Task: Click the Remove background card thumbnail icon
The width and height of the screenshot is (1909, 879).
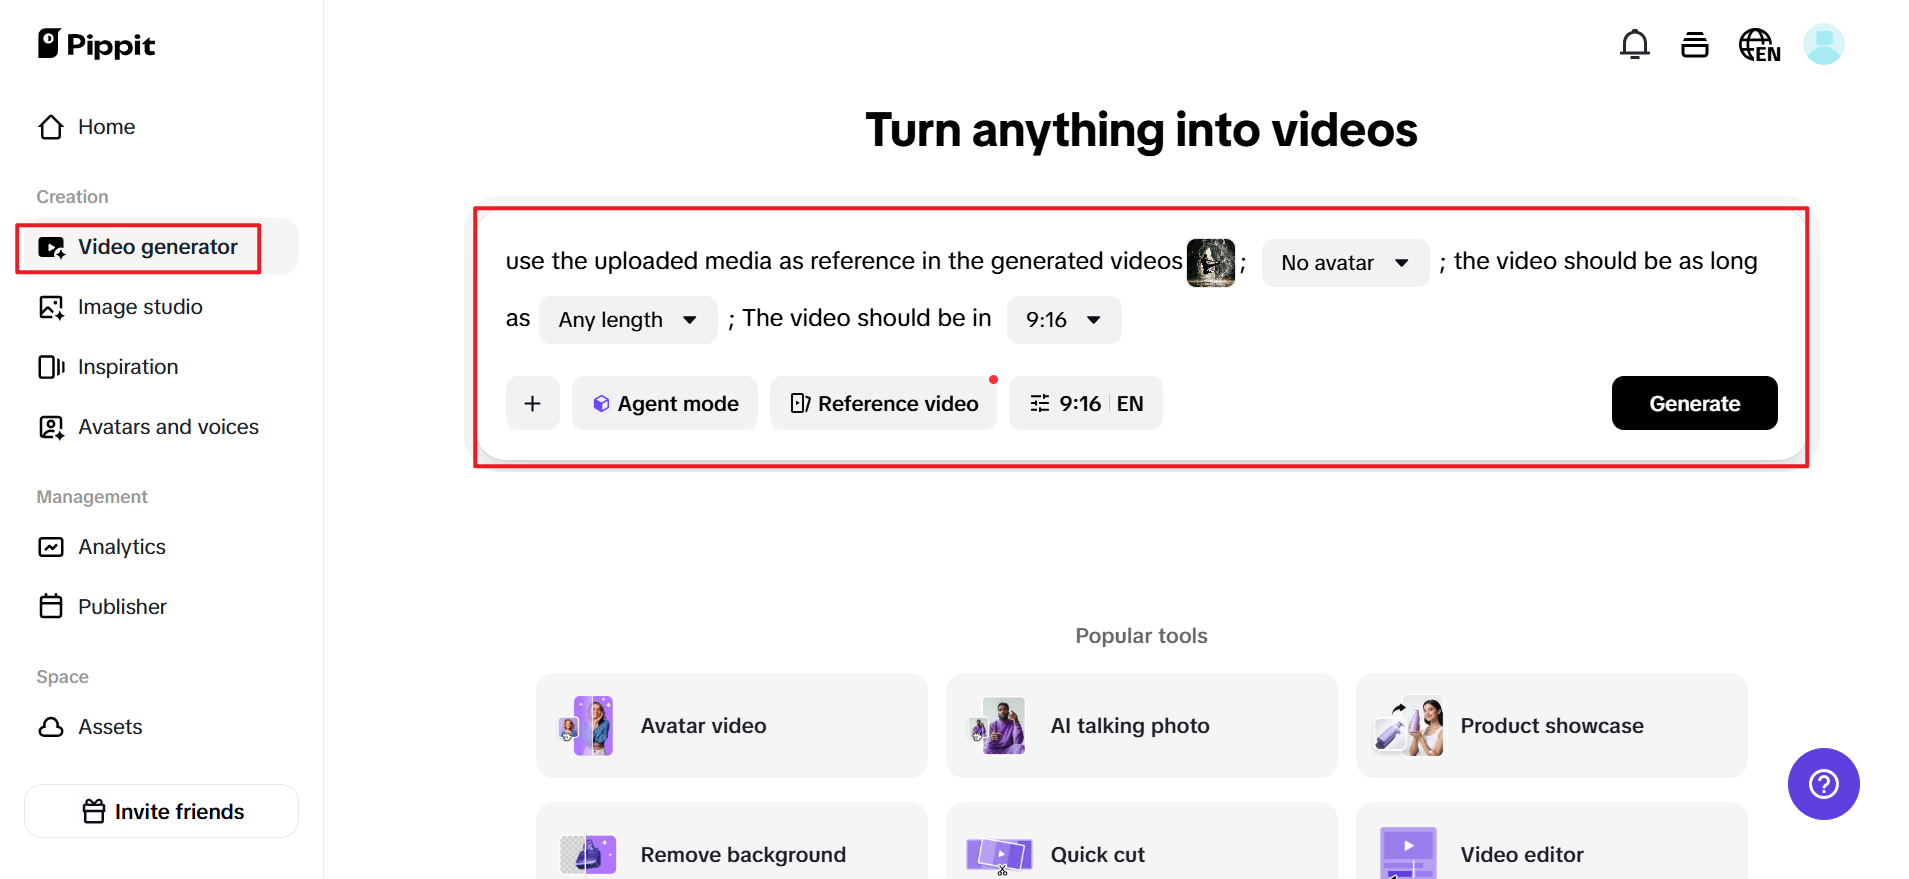Action: pos(588,854)
